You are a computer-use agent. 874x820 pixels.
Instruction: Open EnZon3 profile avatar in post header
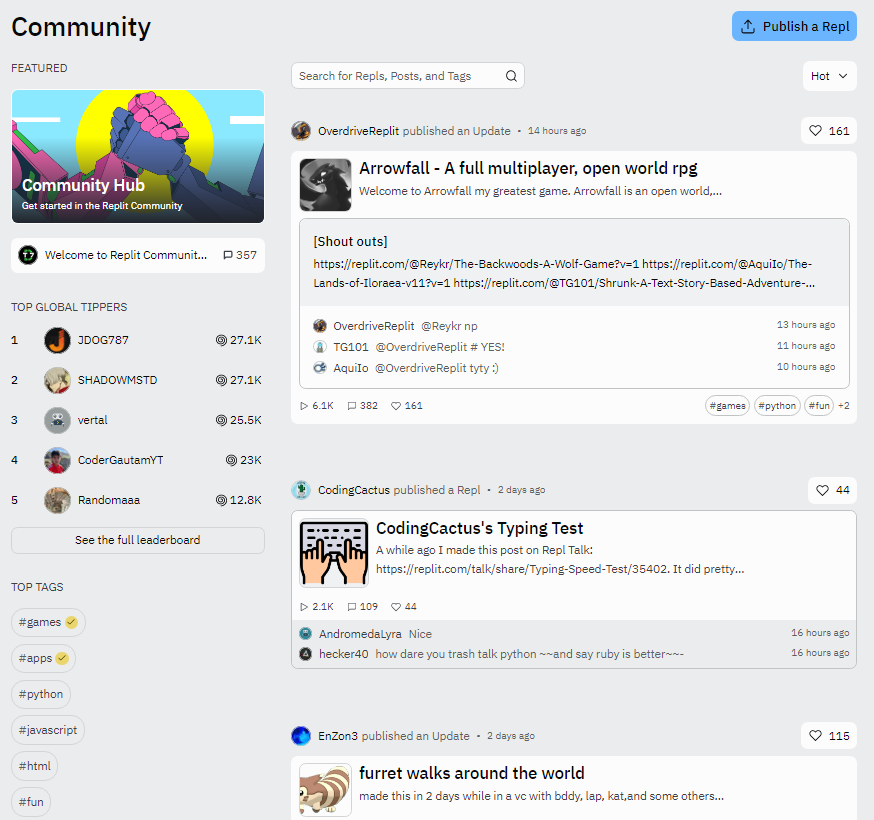pos(301,736)
